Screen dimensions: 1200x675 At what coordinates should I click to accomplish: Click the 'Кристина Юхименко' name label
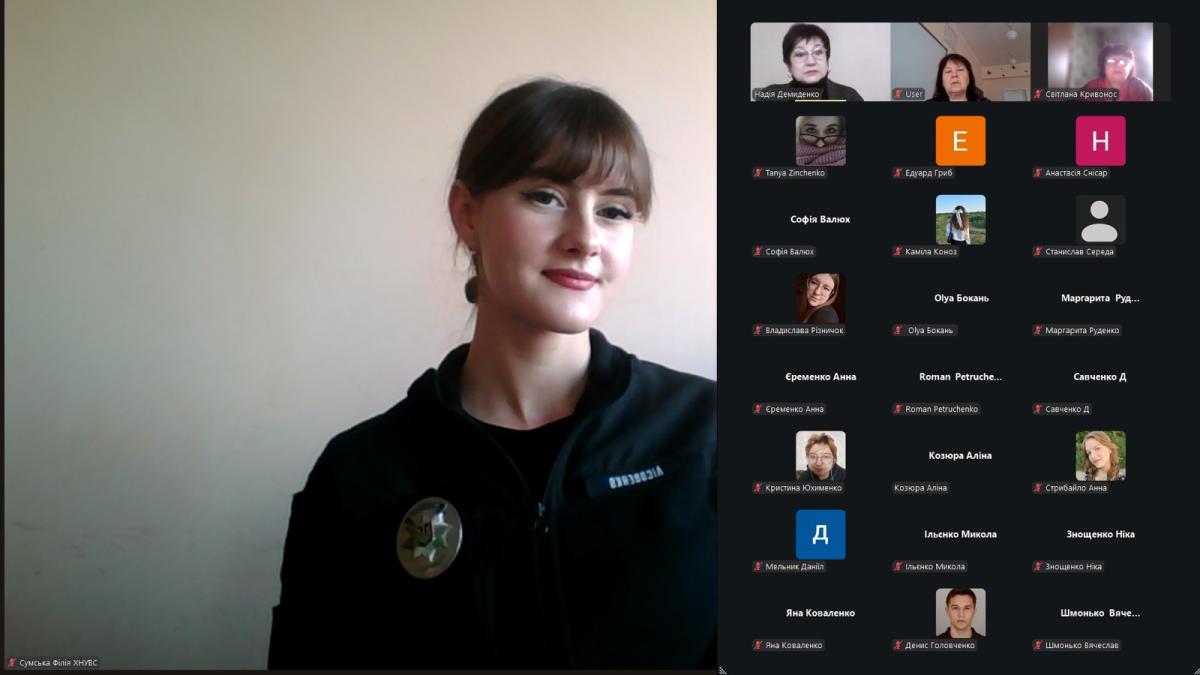point(803,488)
